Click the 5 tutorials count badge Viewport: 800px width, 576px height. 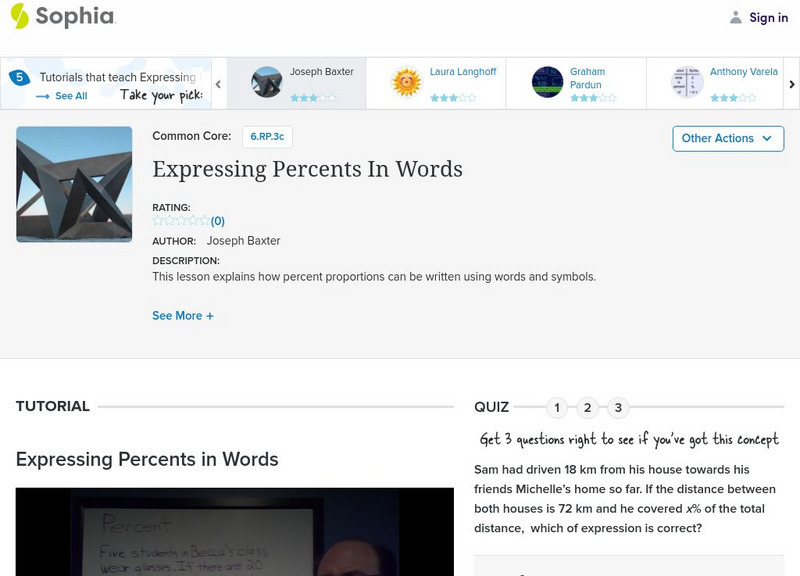pyautogui.click(x=19, y=77)
